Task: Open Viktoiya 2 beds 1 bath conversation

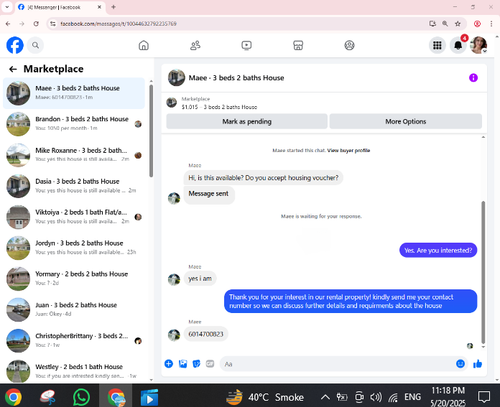Action: coord(74,217)
